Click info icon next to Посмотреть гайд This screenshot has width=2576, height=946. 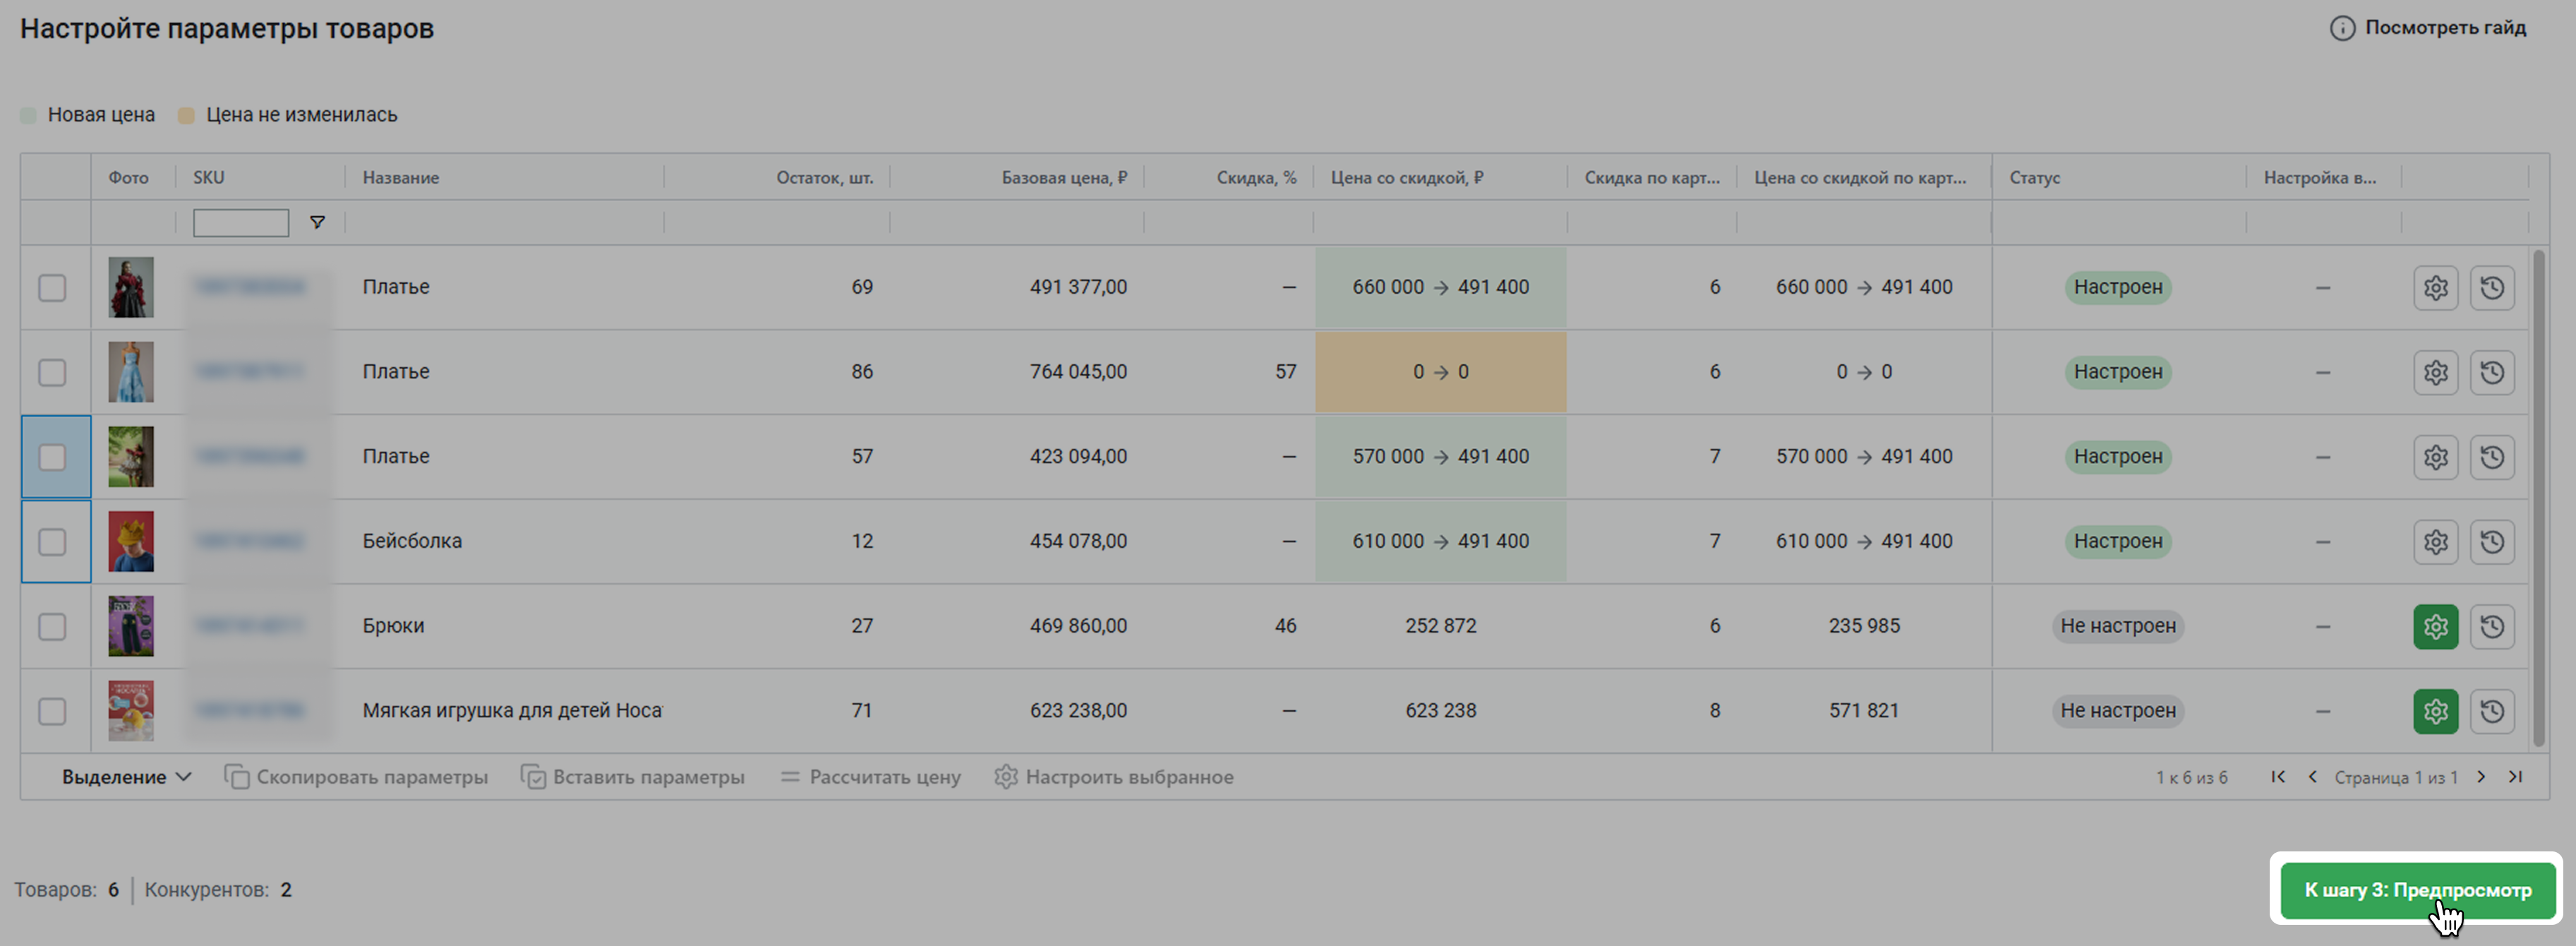[2342, 28]
